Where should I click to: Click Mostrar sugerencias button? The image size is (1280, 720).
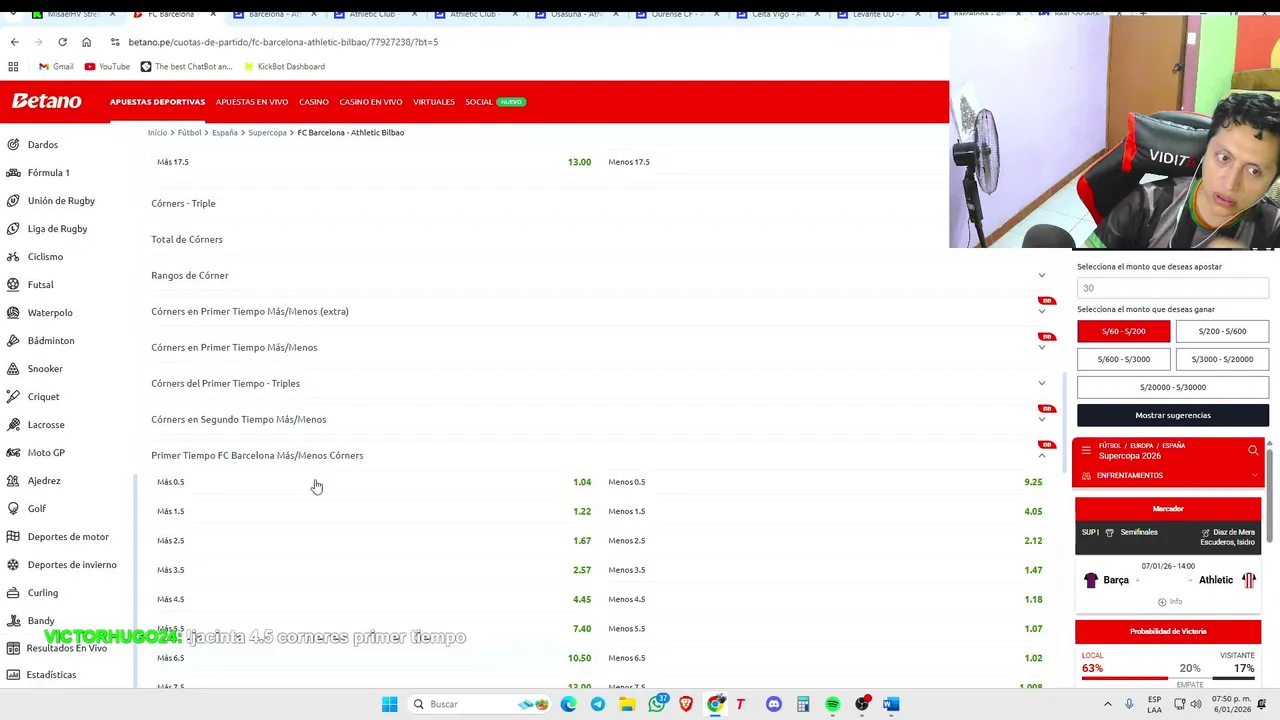[1173, 415]
